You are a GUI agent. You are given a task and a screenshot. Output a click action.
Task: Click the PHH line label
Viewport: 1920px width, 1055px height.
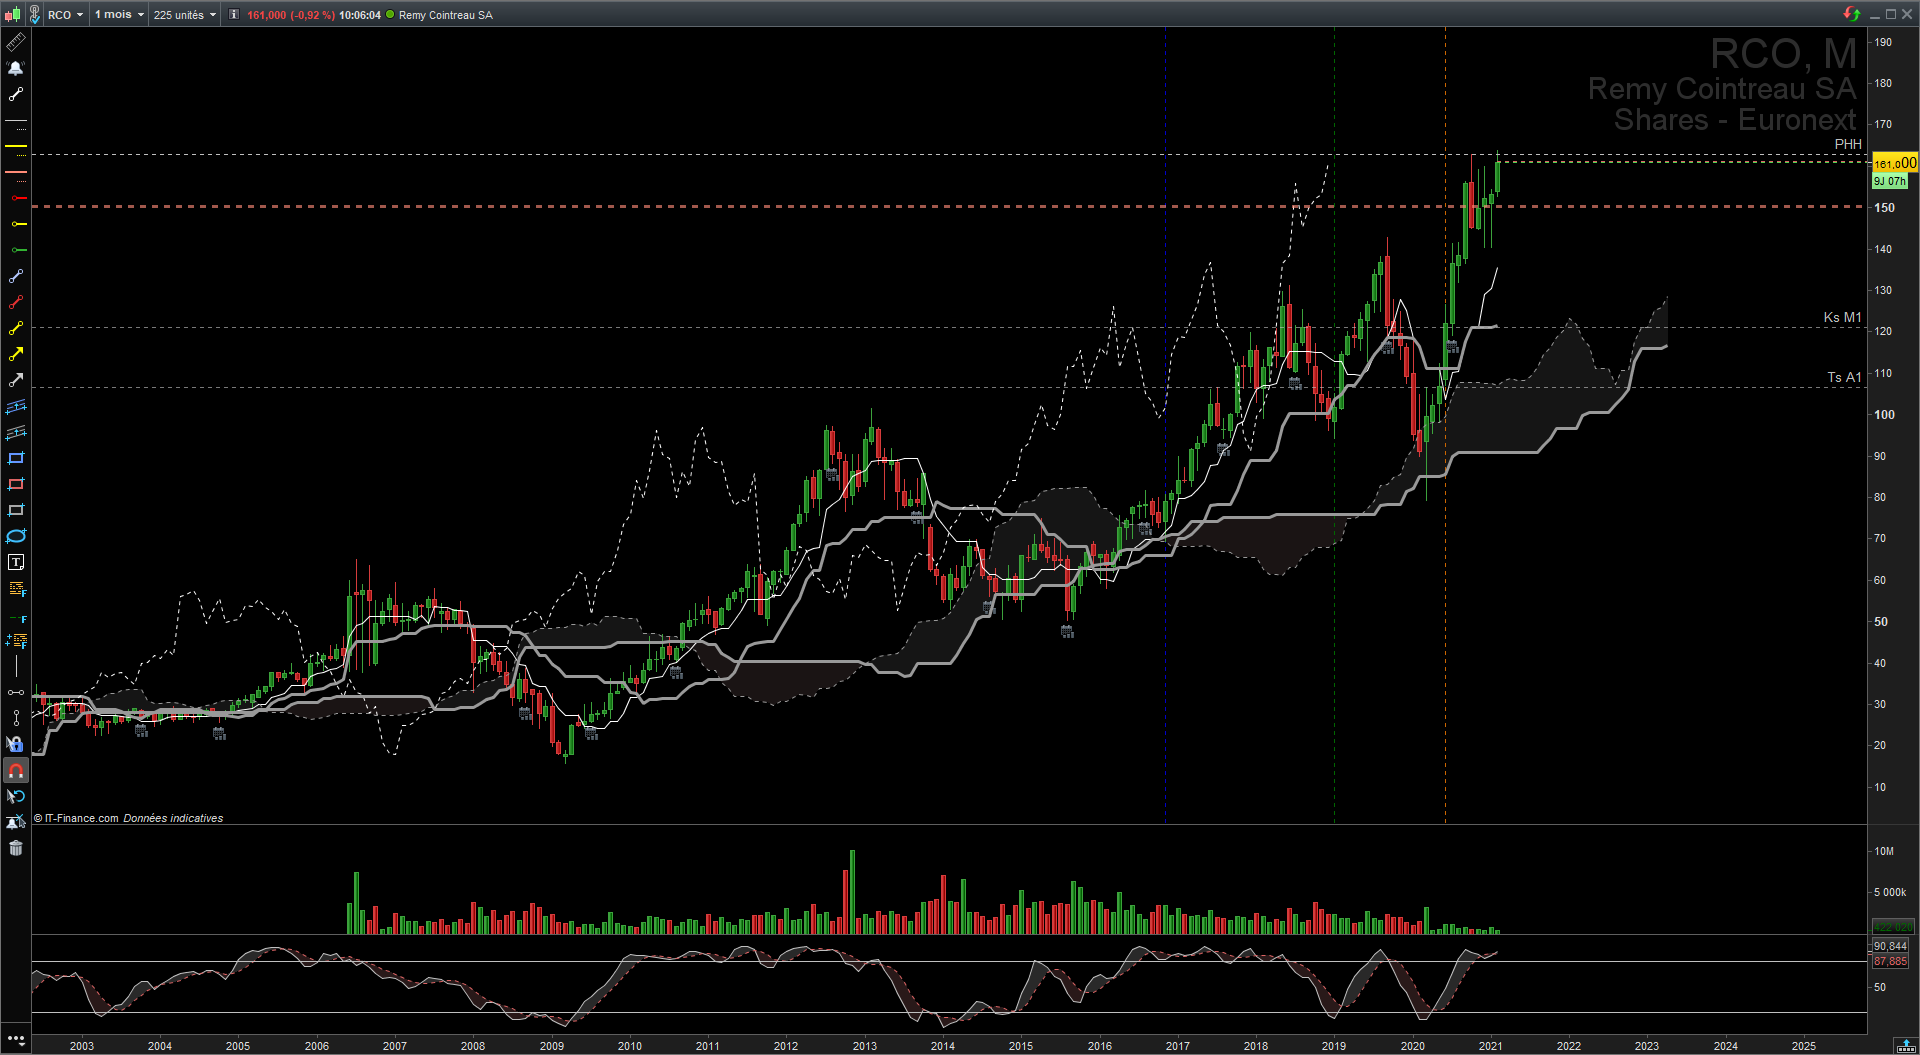click(1848, 144)
